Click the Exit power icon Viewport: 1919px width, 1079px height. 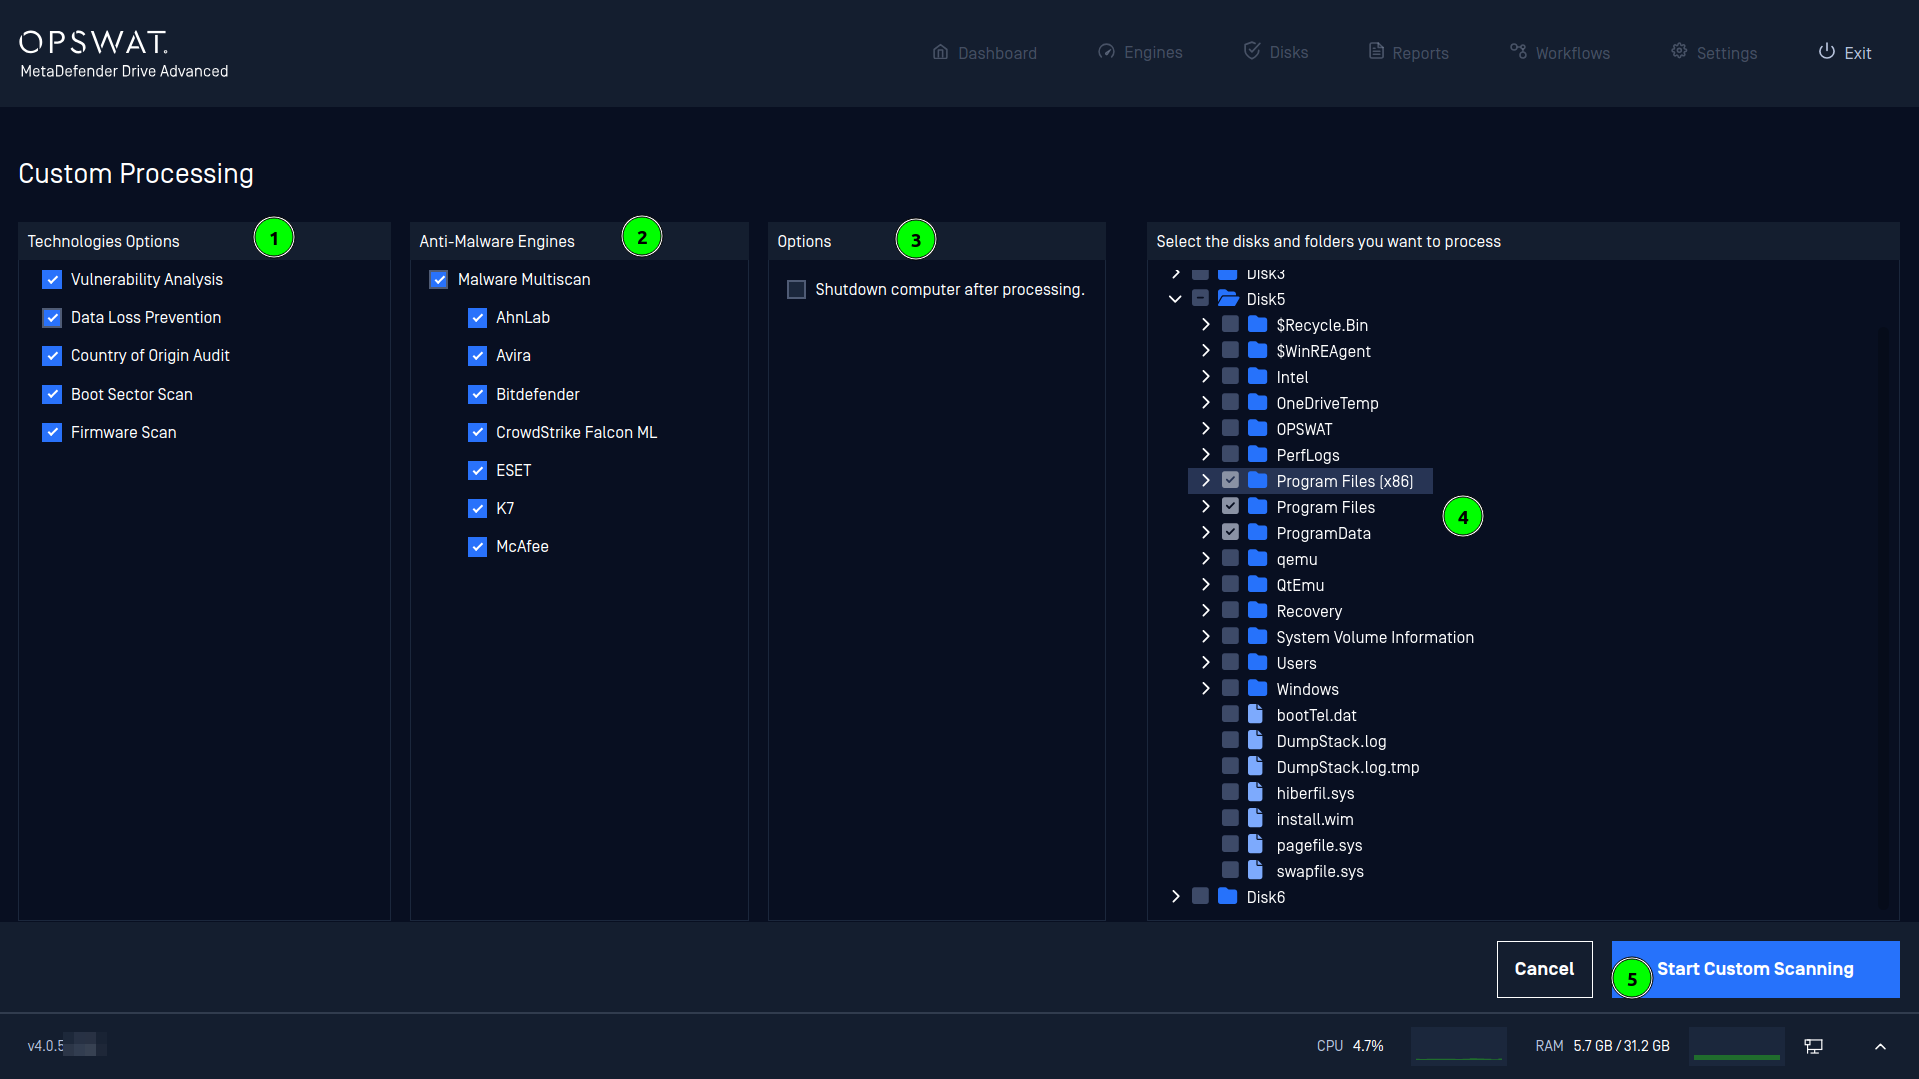pos(1826,51)
